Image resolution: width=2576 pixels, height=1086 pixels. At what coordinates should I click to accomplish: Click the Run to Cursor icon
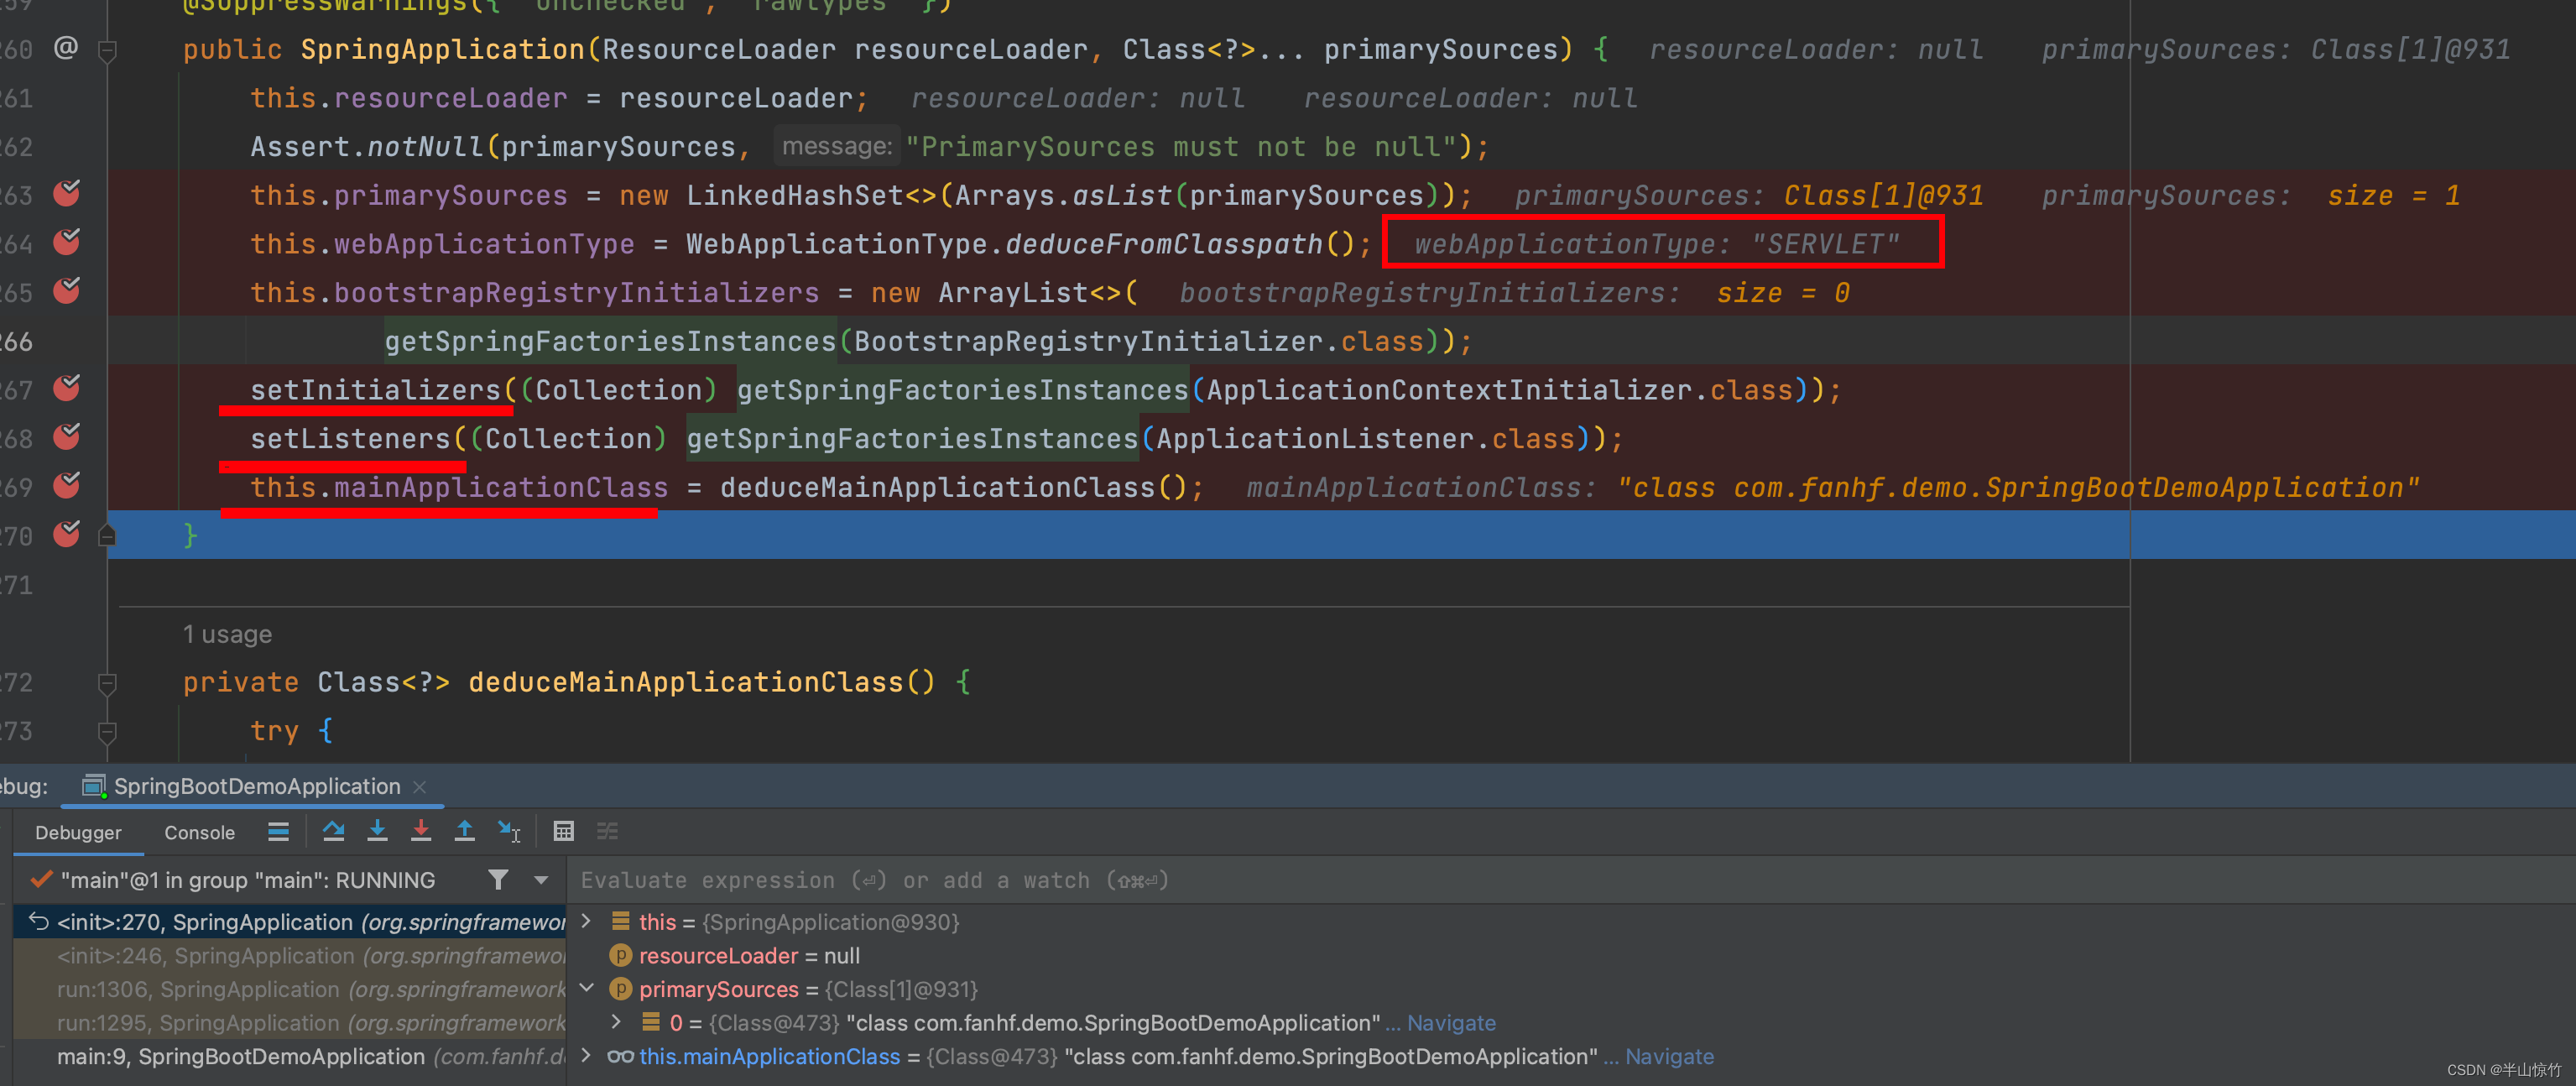(509, 831)
